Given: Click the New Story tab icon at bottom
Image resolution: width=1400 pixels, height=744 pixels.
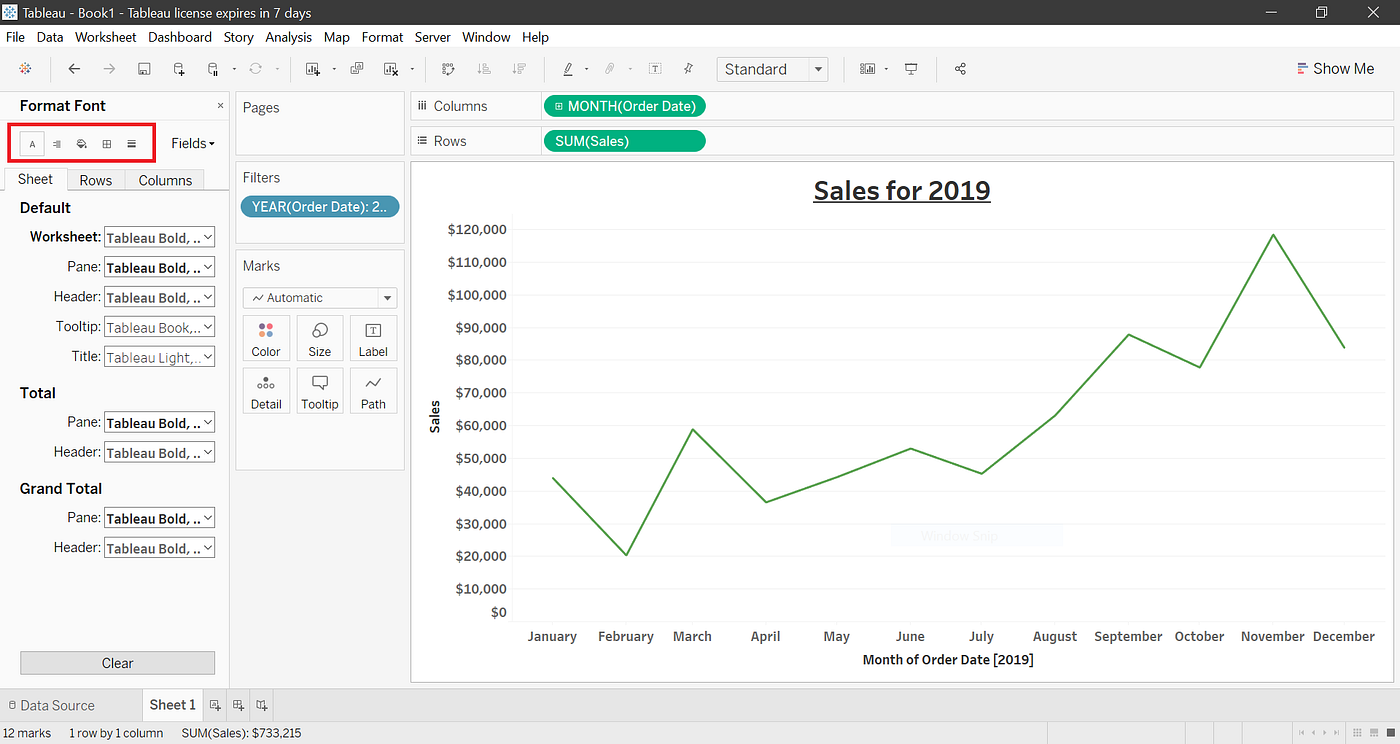Looking at the screenshot, I should 261,705.
